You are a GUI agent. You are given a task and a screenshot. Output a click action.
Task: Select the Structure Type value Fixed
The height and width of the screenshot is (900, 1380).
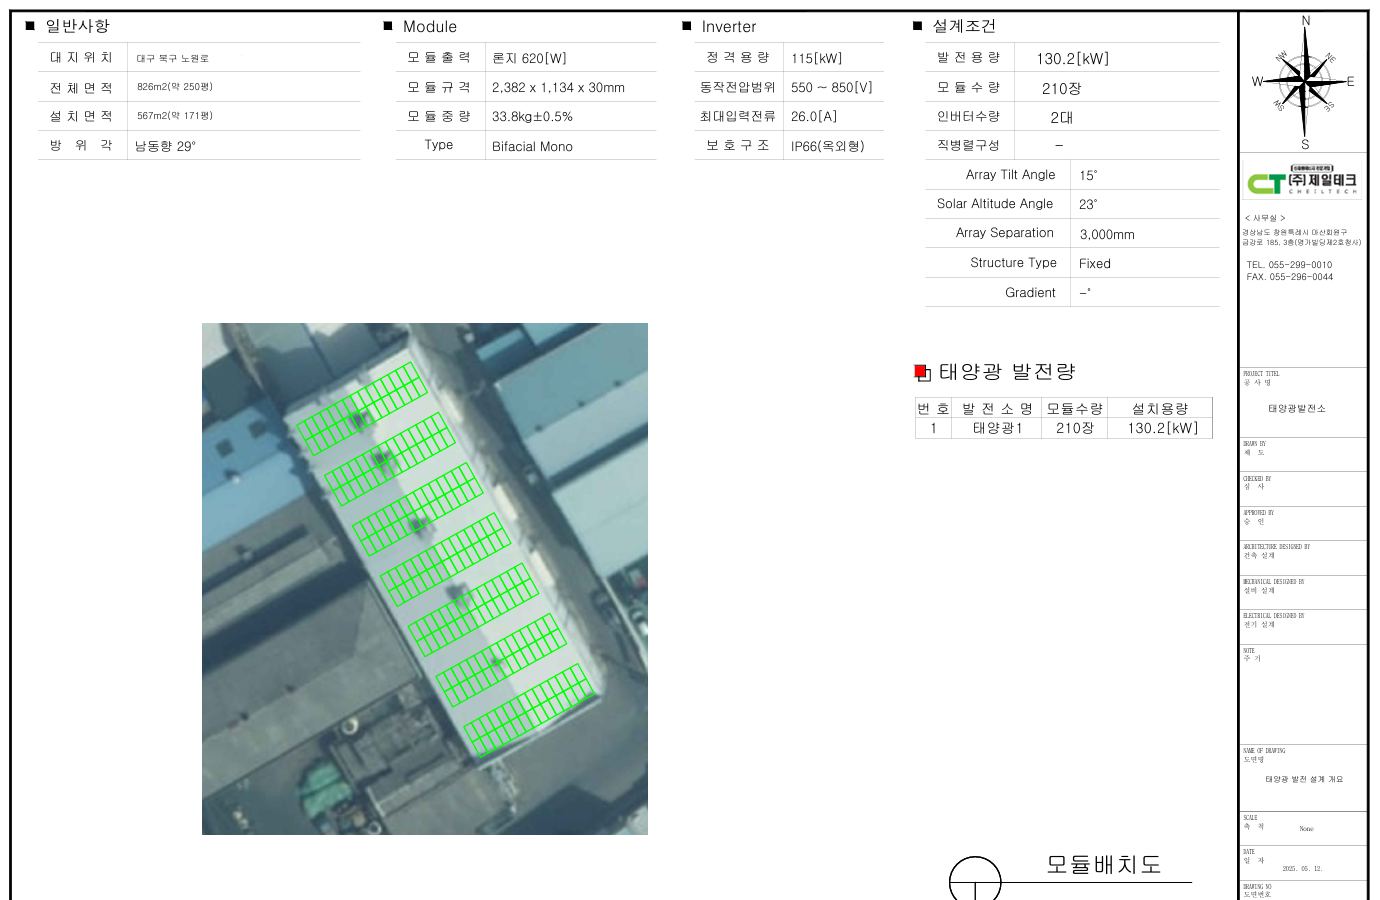coord(1095,264)
